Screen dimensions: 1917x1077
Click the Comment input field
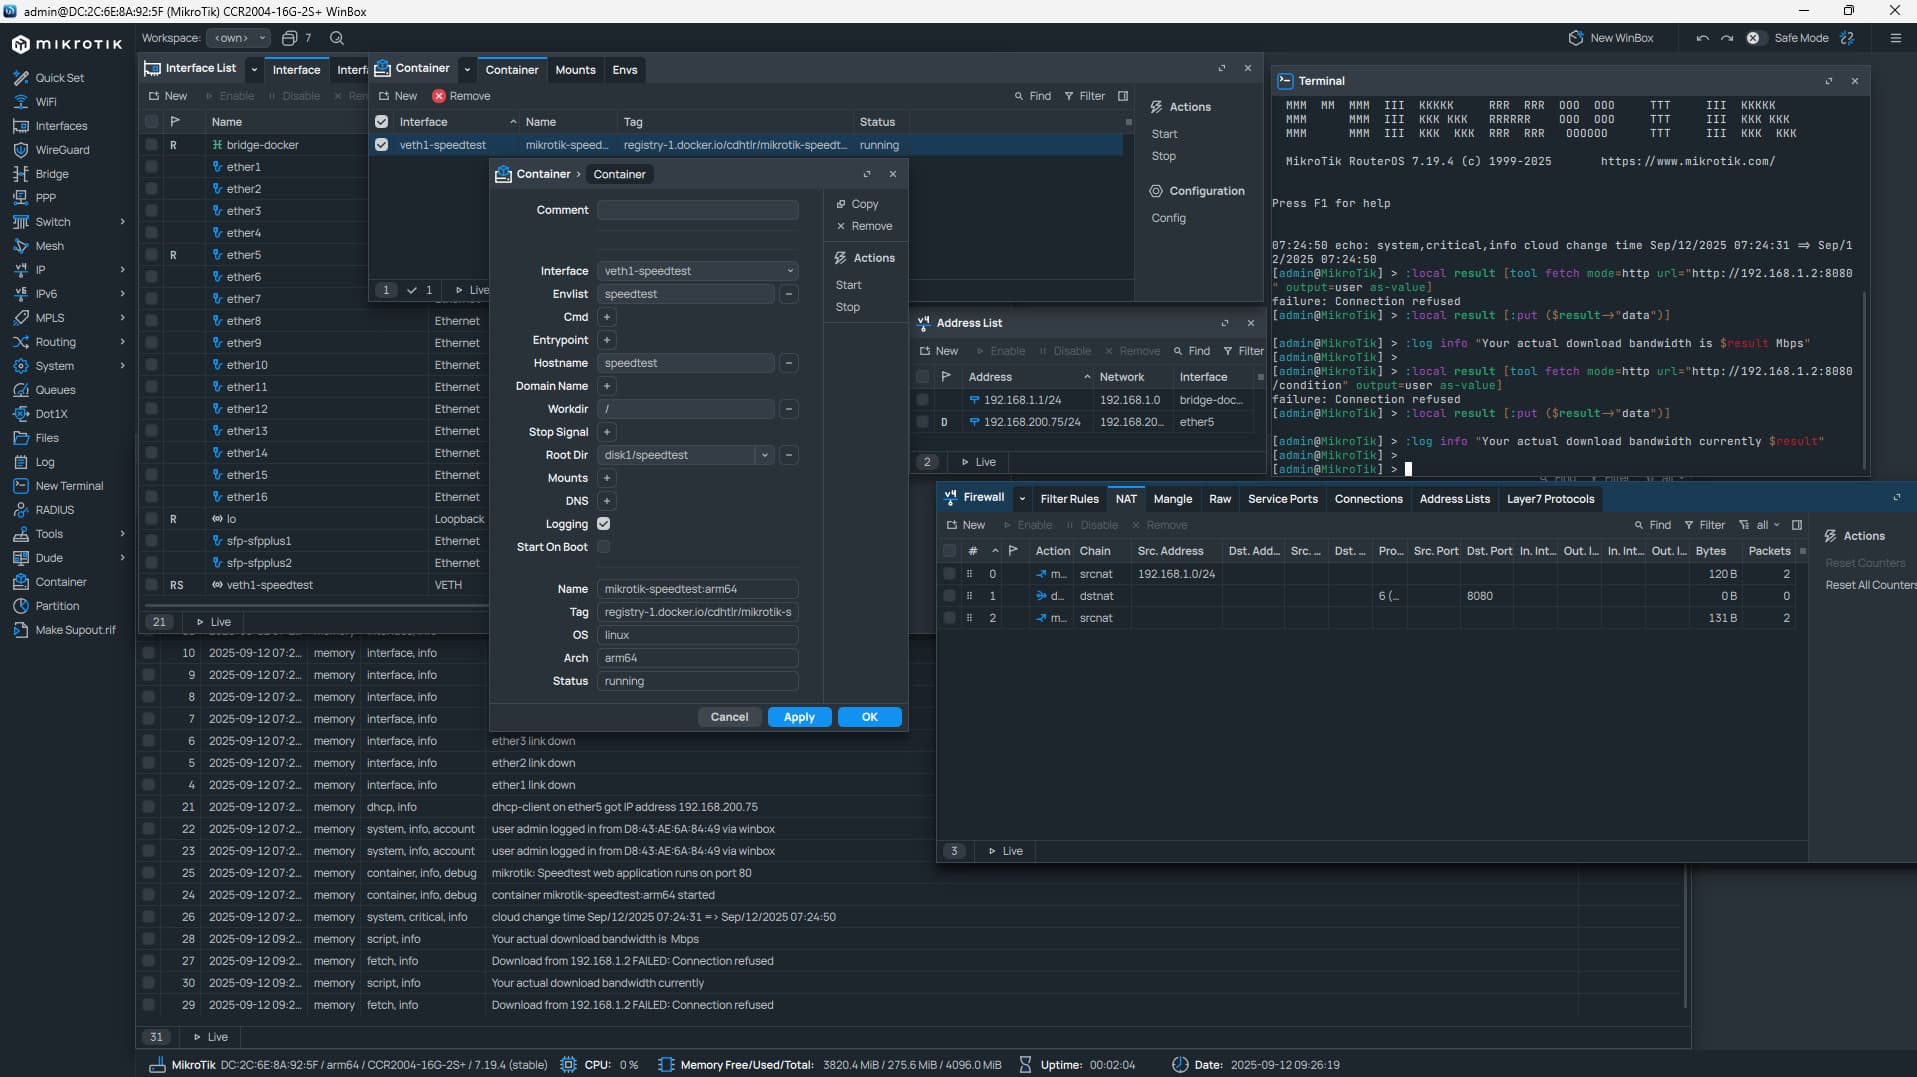tap(697, 210)
